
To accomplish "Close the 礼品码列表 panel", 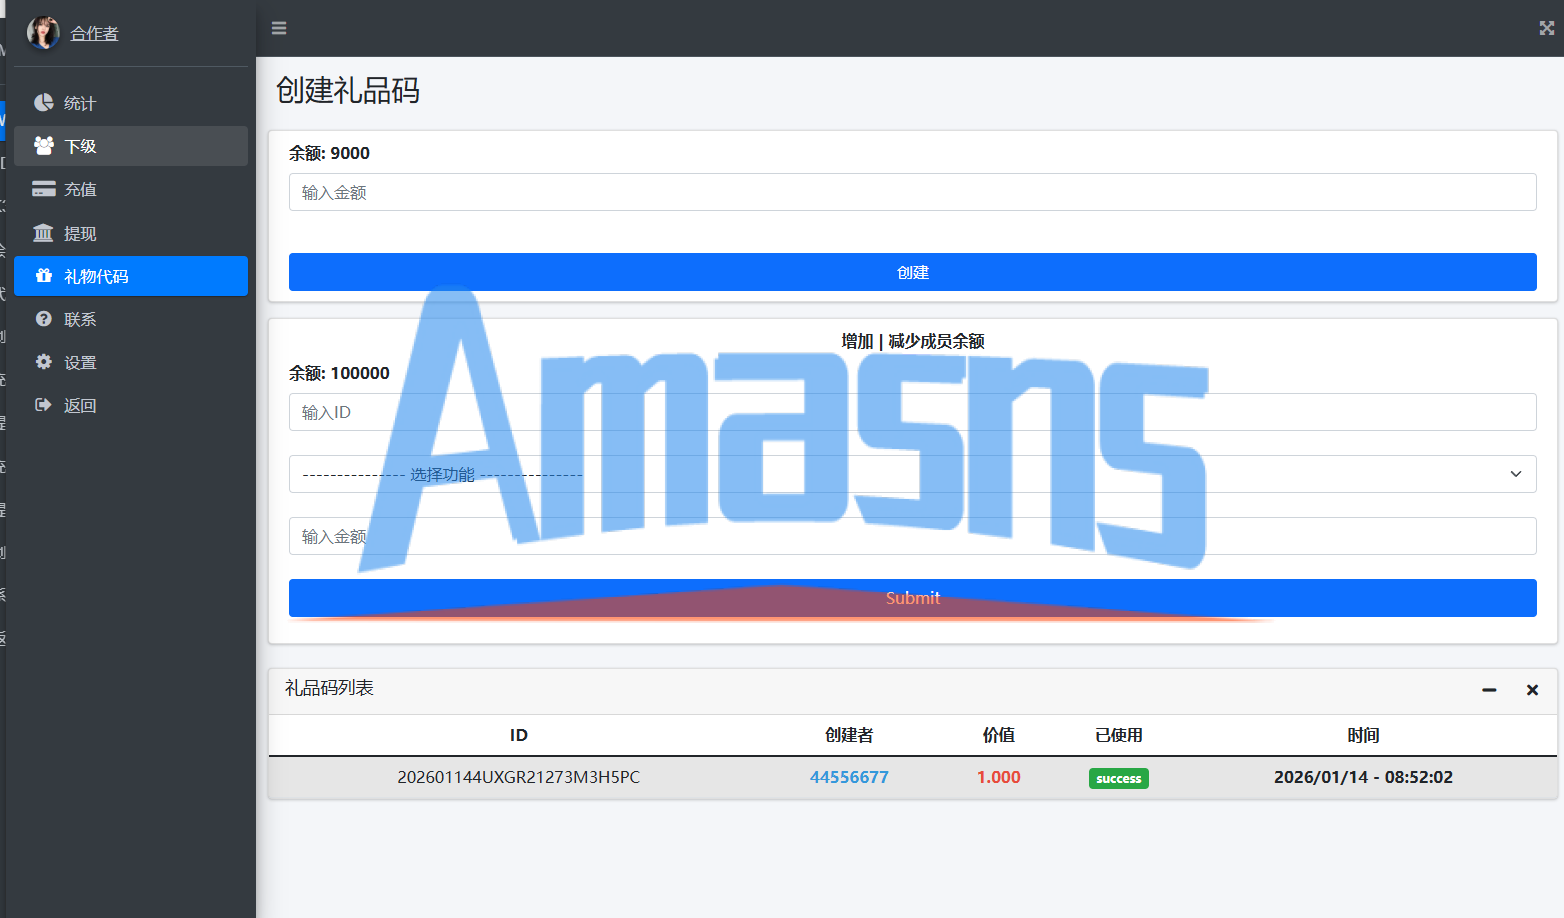I will (x=1532, y=690).
